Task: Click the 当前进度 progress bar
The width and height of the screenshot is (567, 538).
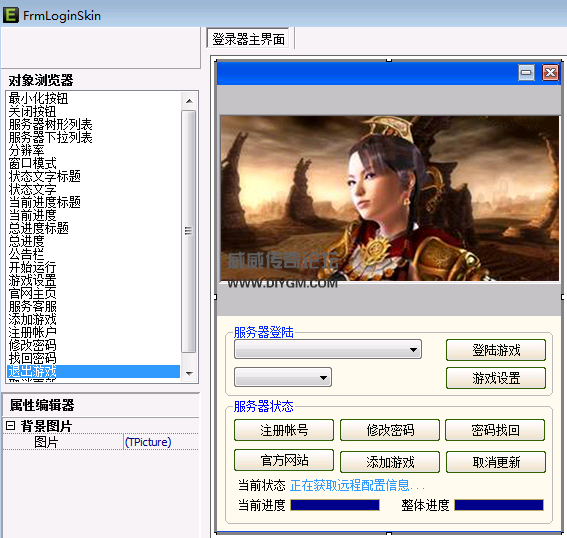Action: [x=335, y=505]
